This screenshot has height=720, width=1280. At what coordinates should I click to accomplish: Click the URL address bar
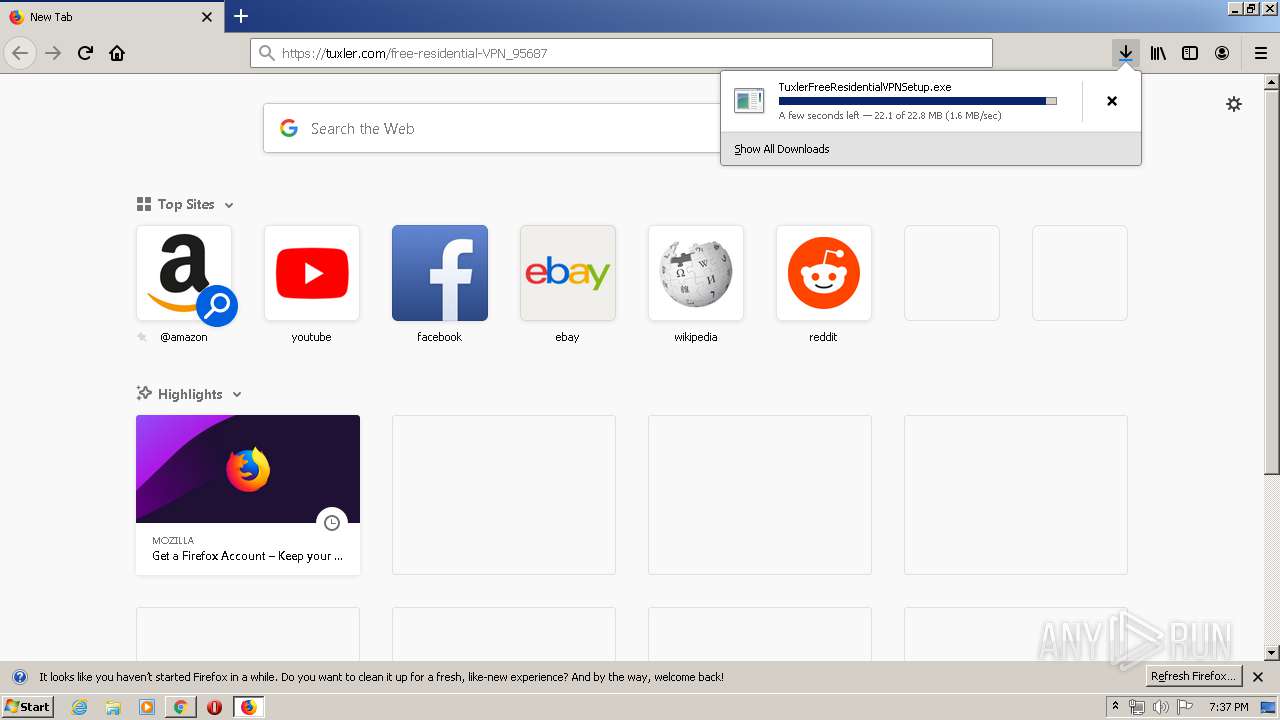pyautogui.click(x=621, y=53)
